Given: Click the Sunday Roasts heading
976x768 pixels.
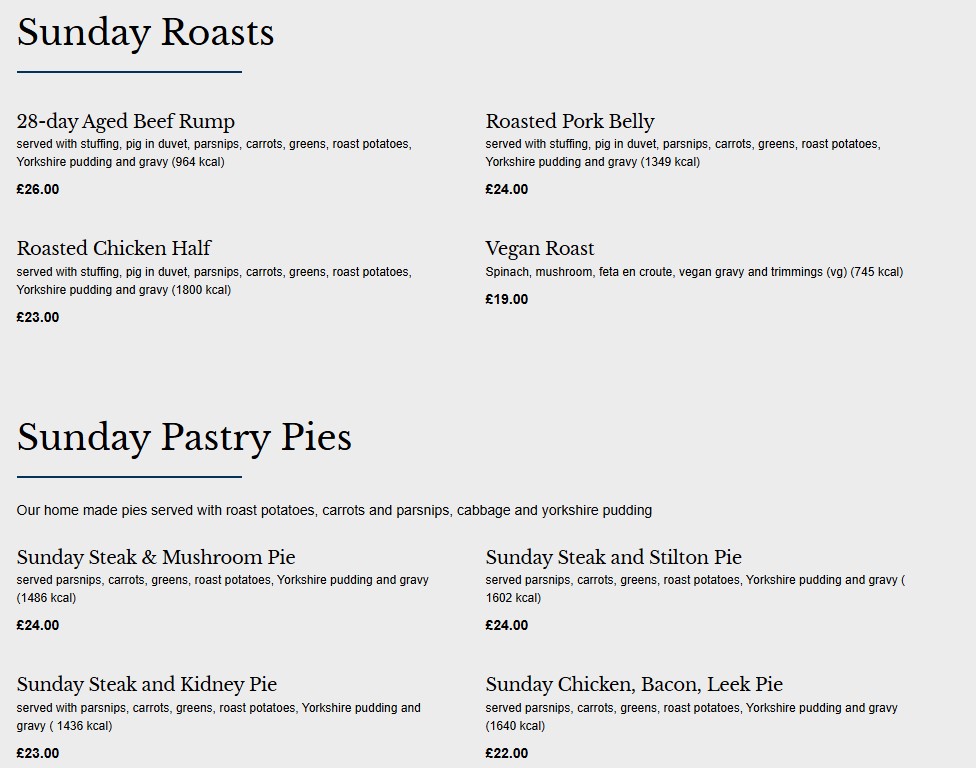Looking at the screenshot, I should pyautogui.click(x=145, y=33).
